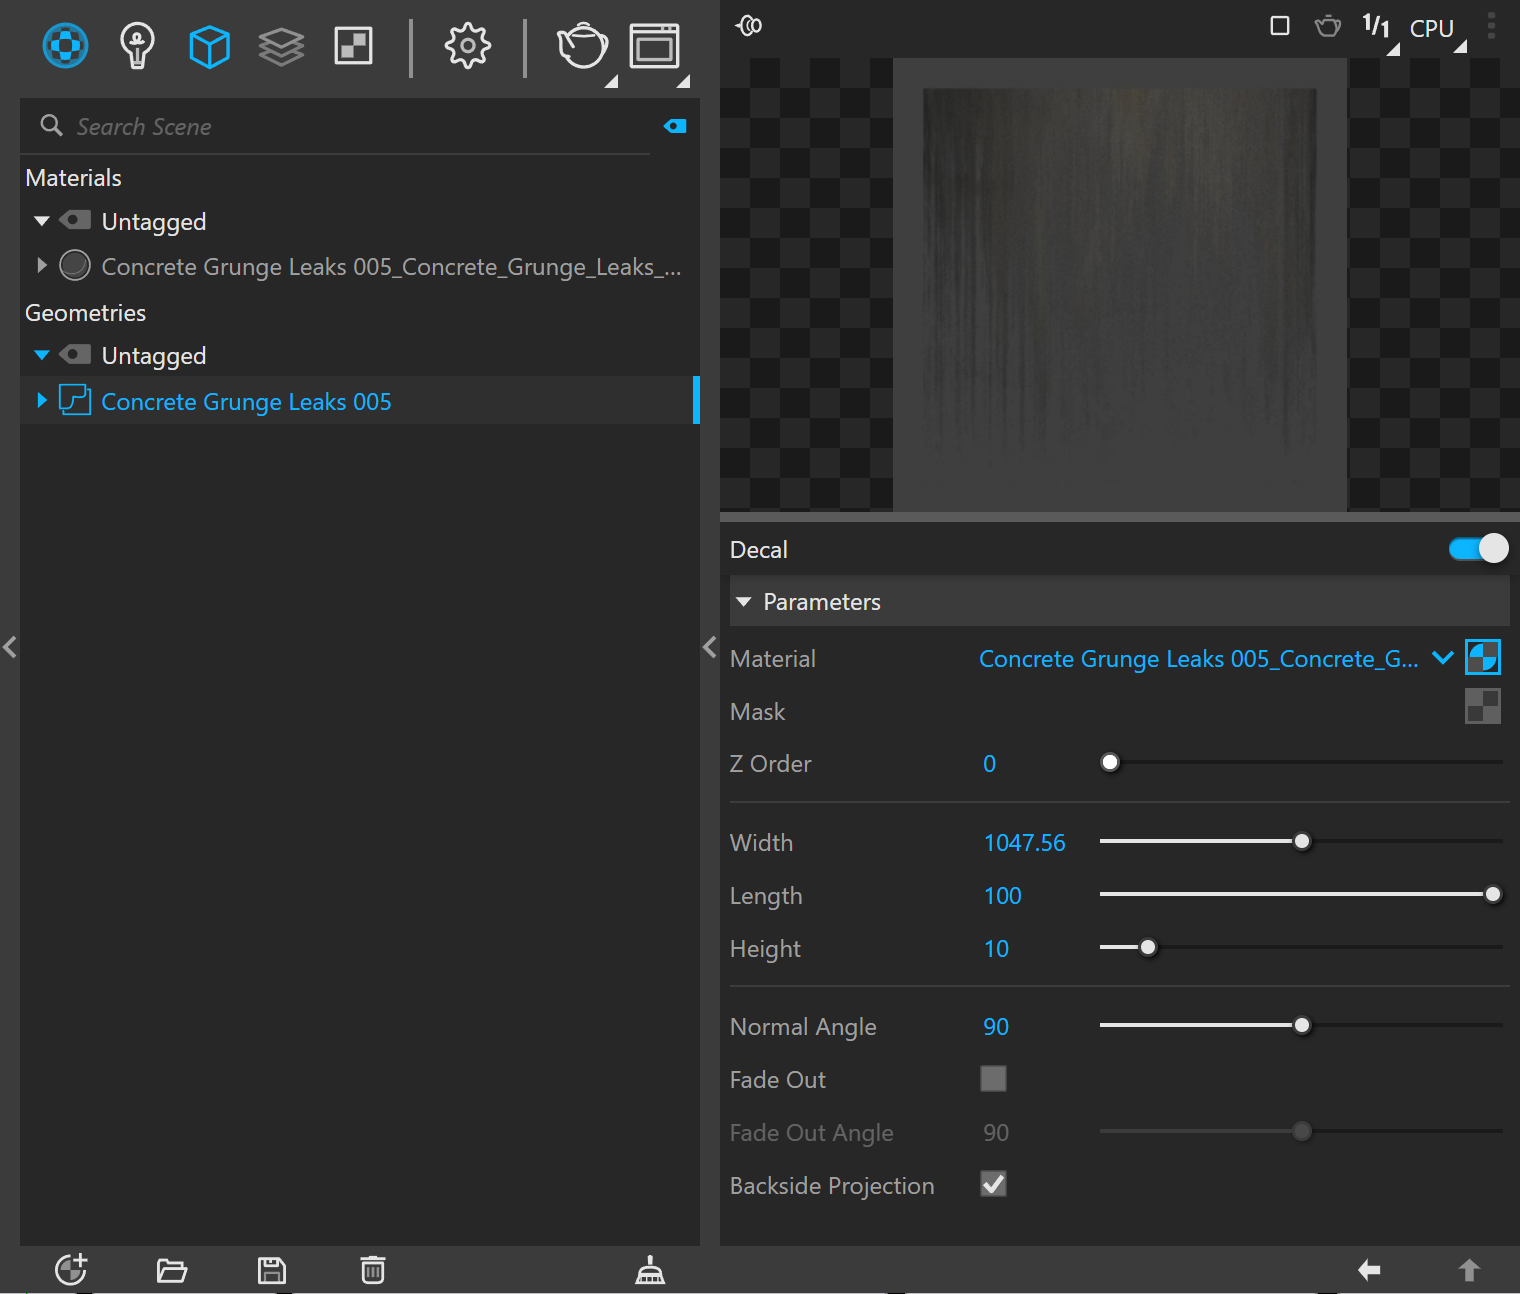The width and height of the screenshot is (1520, 1294).
Task: Toggle the Decal enable switch
Action: (x=1479, y=549)
